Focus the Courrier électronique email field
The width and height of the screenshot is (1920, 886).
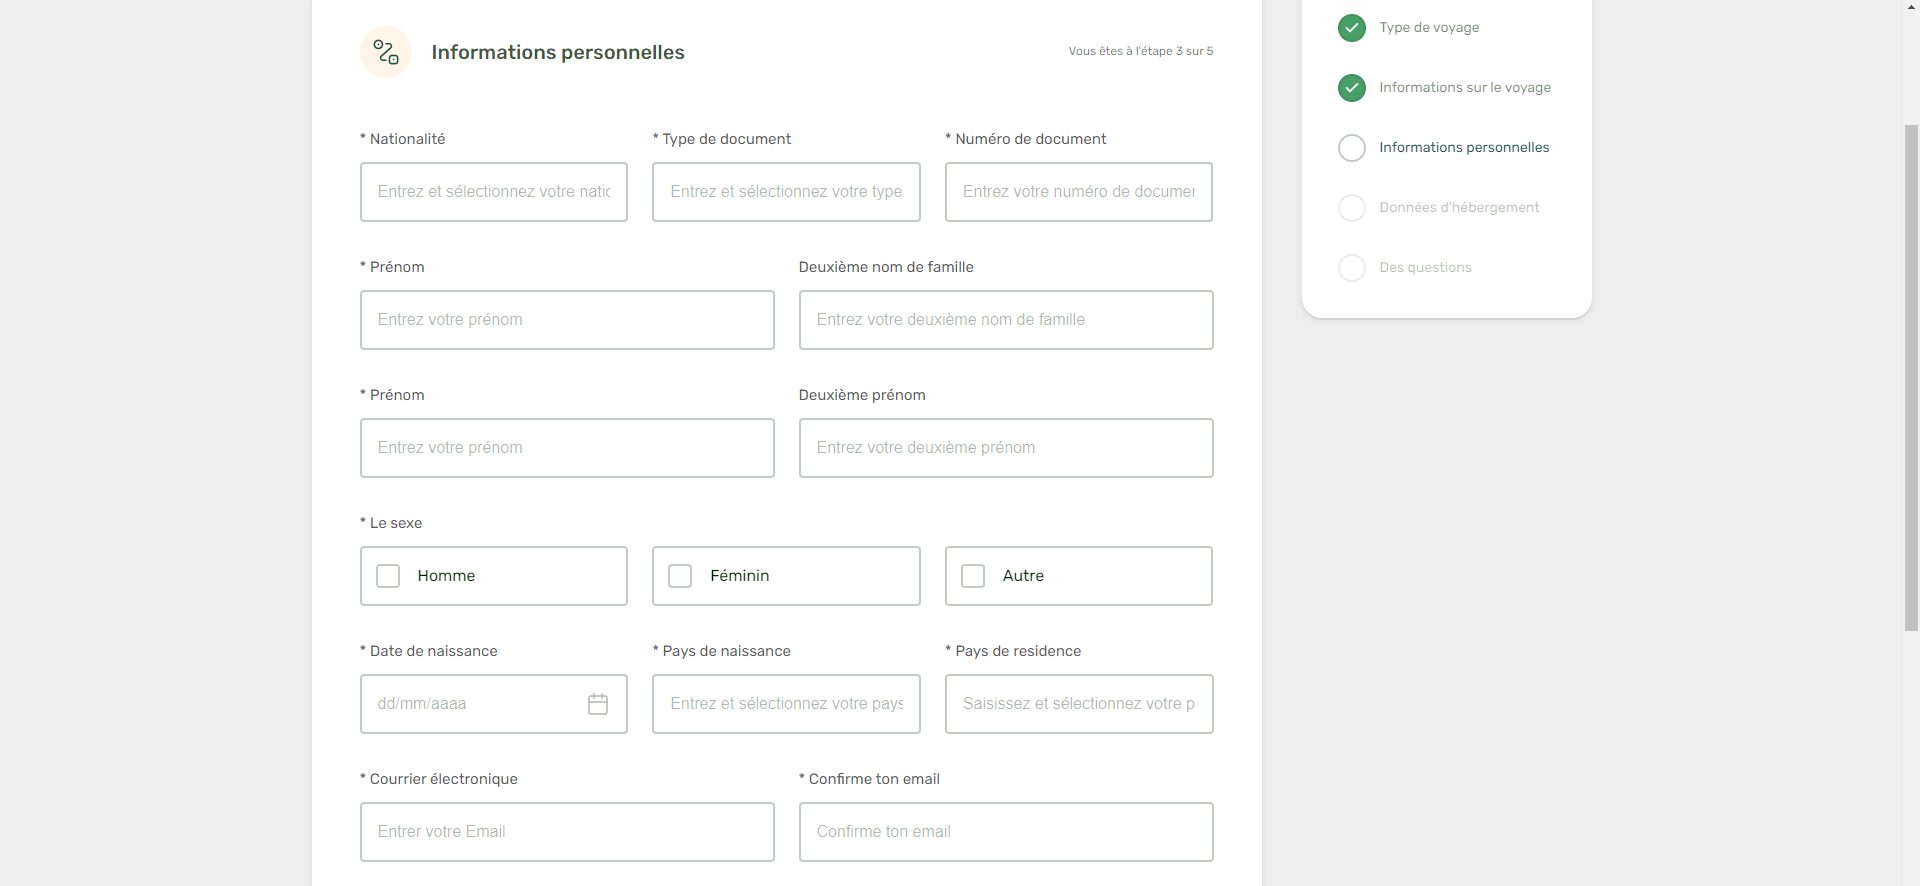(x=567, y=832)
